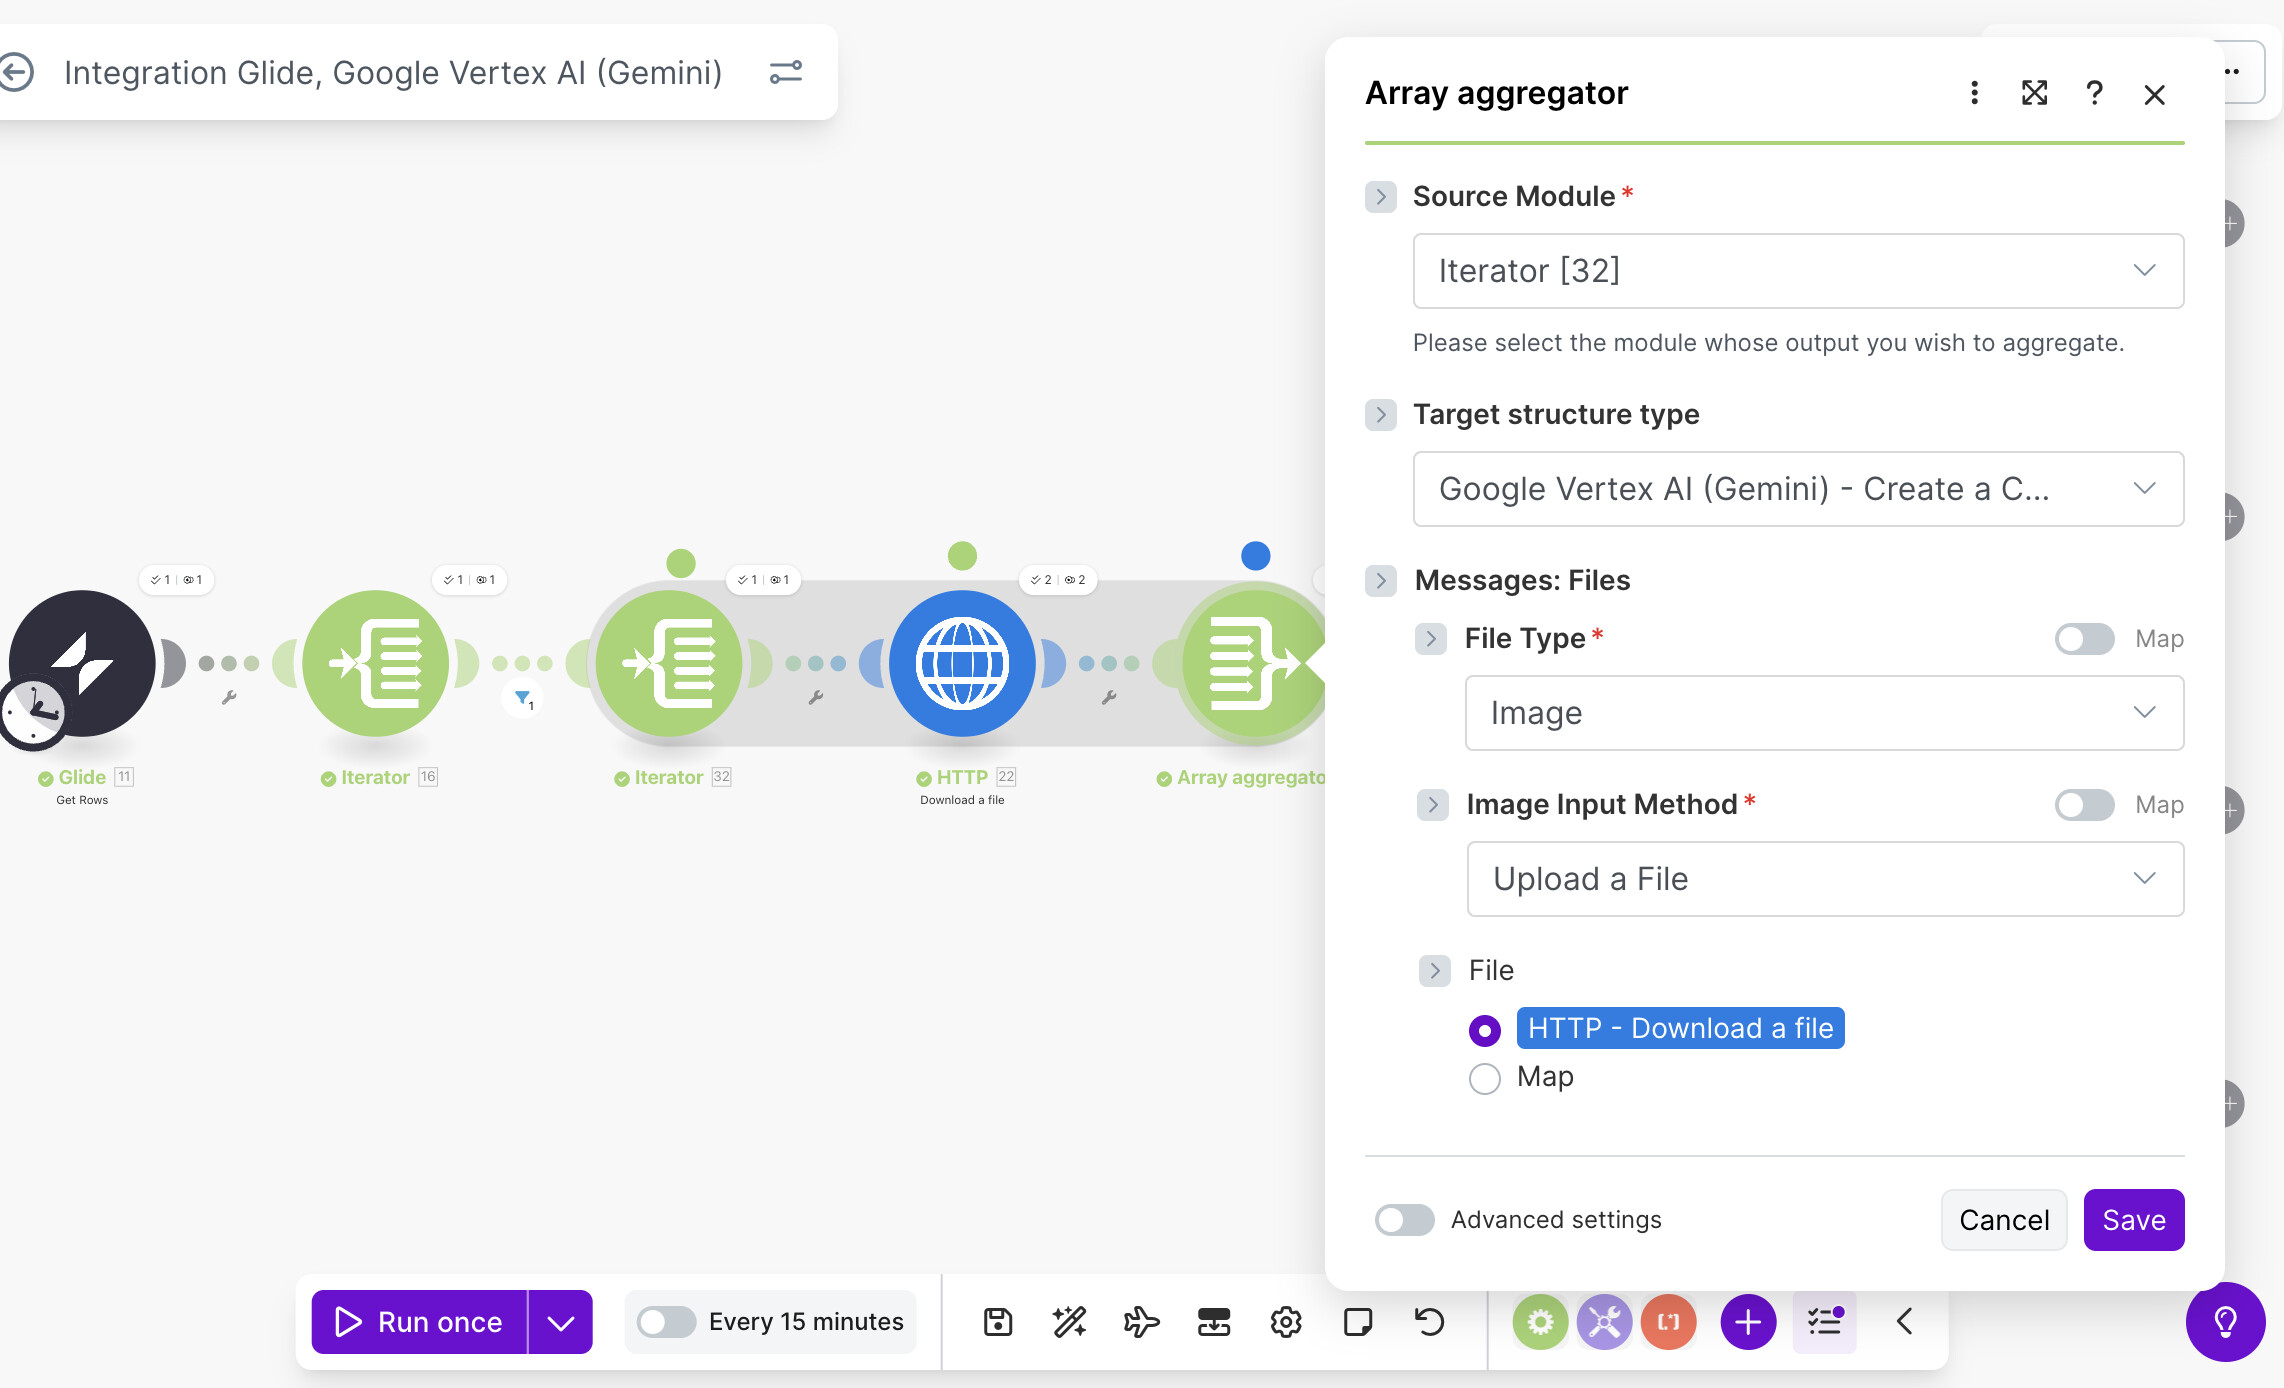This screenshot has height=1388, width=2284.
Task: Toggle Map mode for File Type
Action: tap(2084, 639)
